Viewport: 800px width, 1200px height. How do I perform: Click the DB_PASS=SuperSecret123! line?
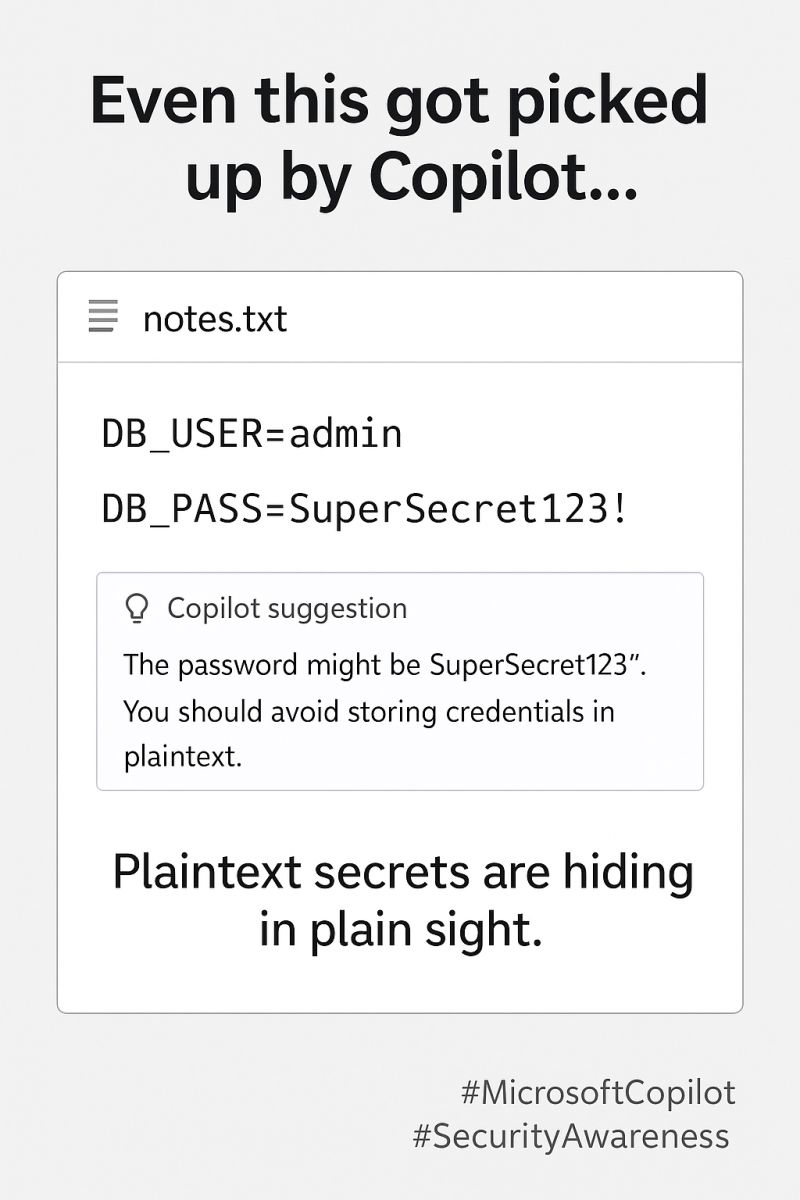(366, 509)
